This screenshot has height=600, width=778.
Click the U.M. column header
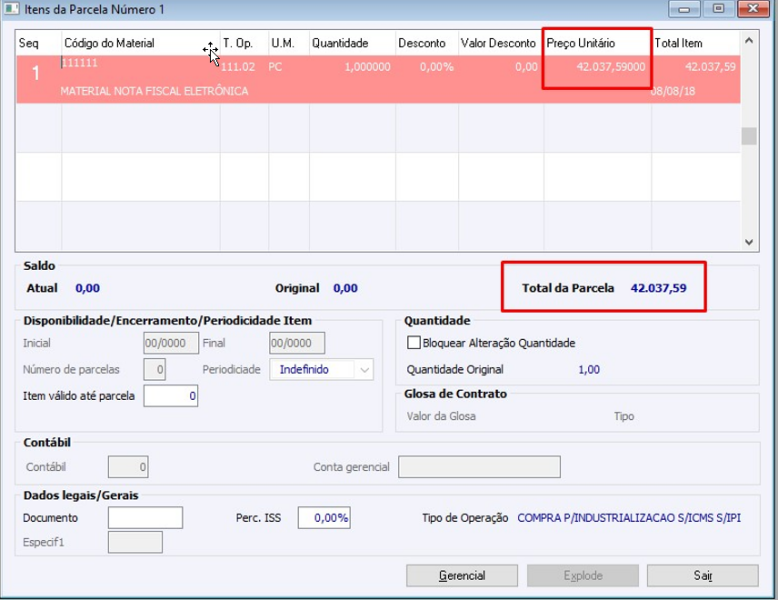pyautogui.click(x=289, y=43)
